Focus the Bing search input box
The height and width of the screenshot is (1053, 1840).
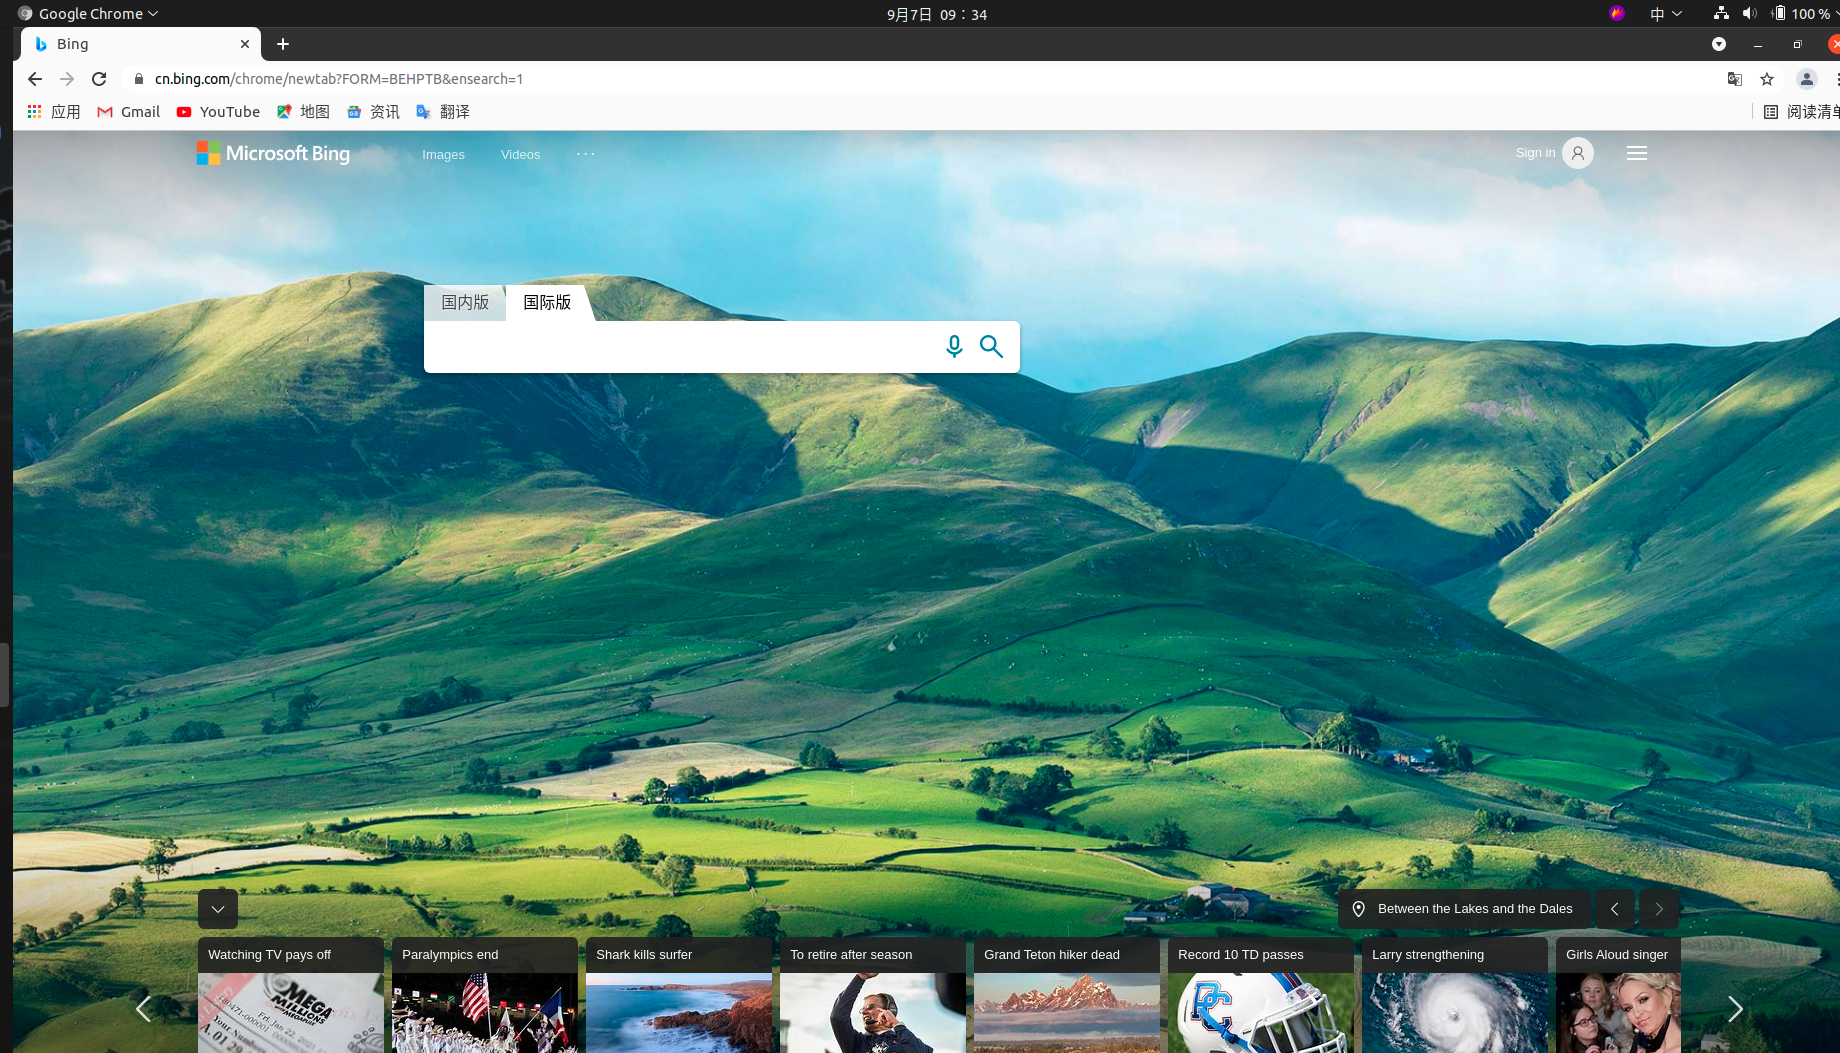pyautogui.click(x=680, y=347)
